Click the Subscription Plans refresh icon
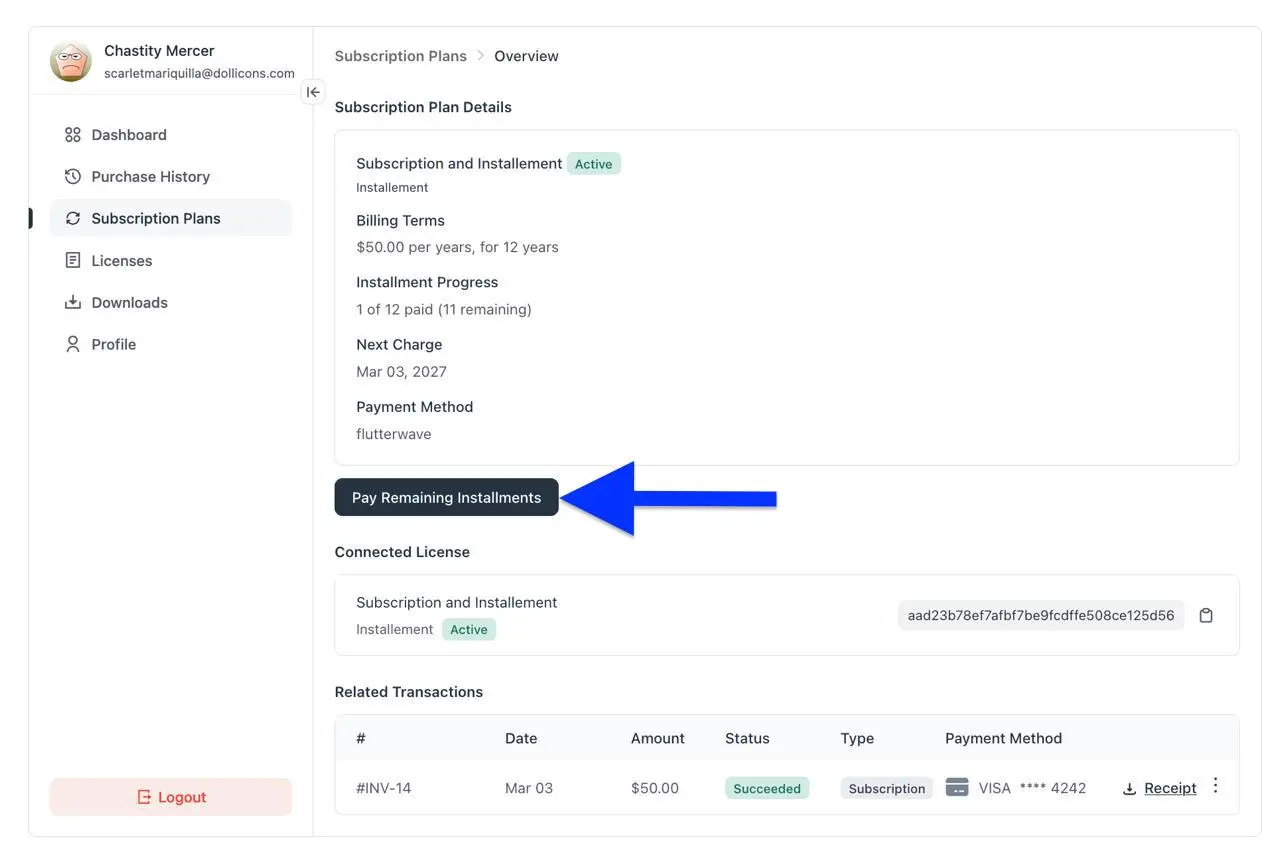1280x855 pixels. [72, 219]
